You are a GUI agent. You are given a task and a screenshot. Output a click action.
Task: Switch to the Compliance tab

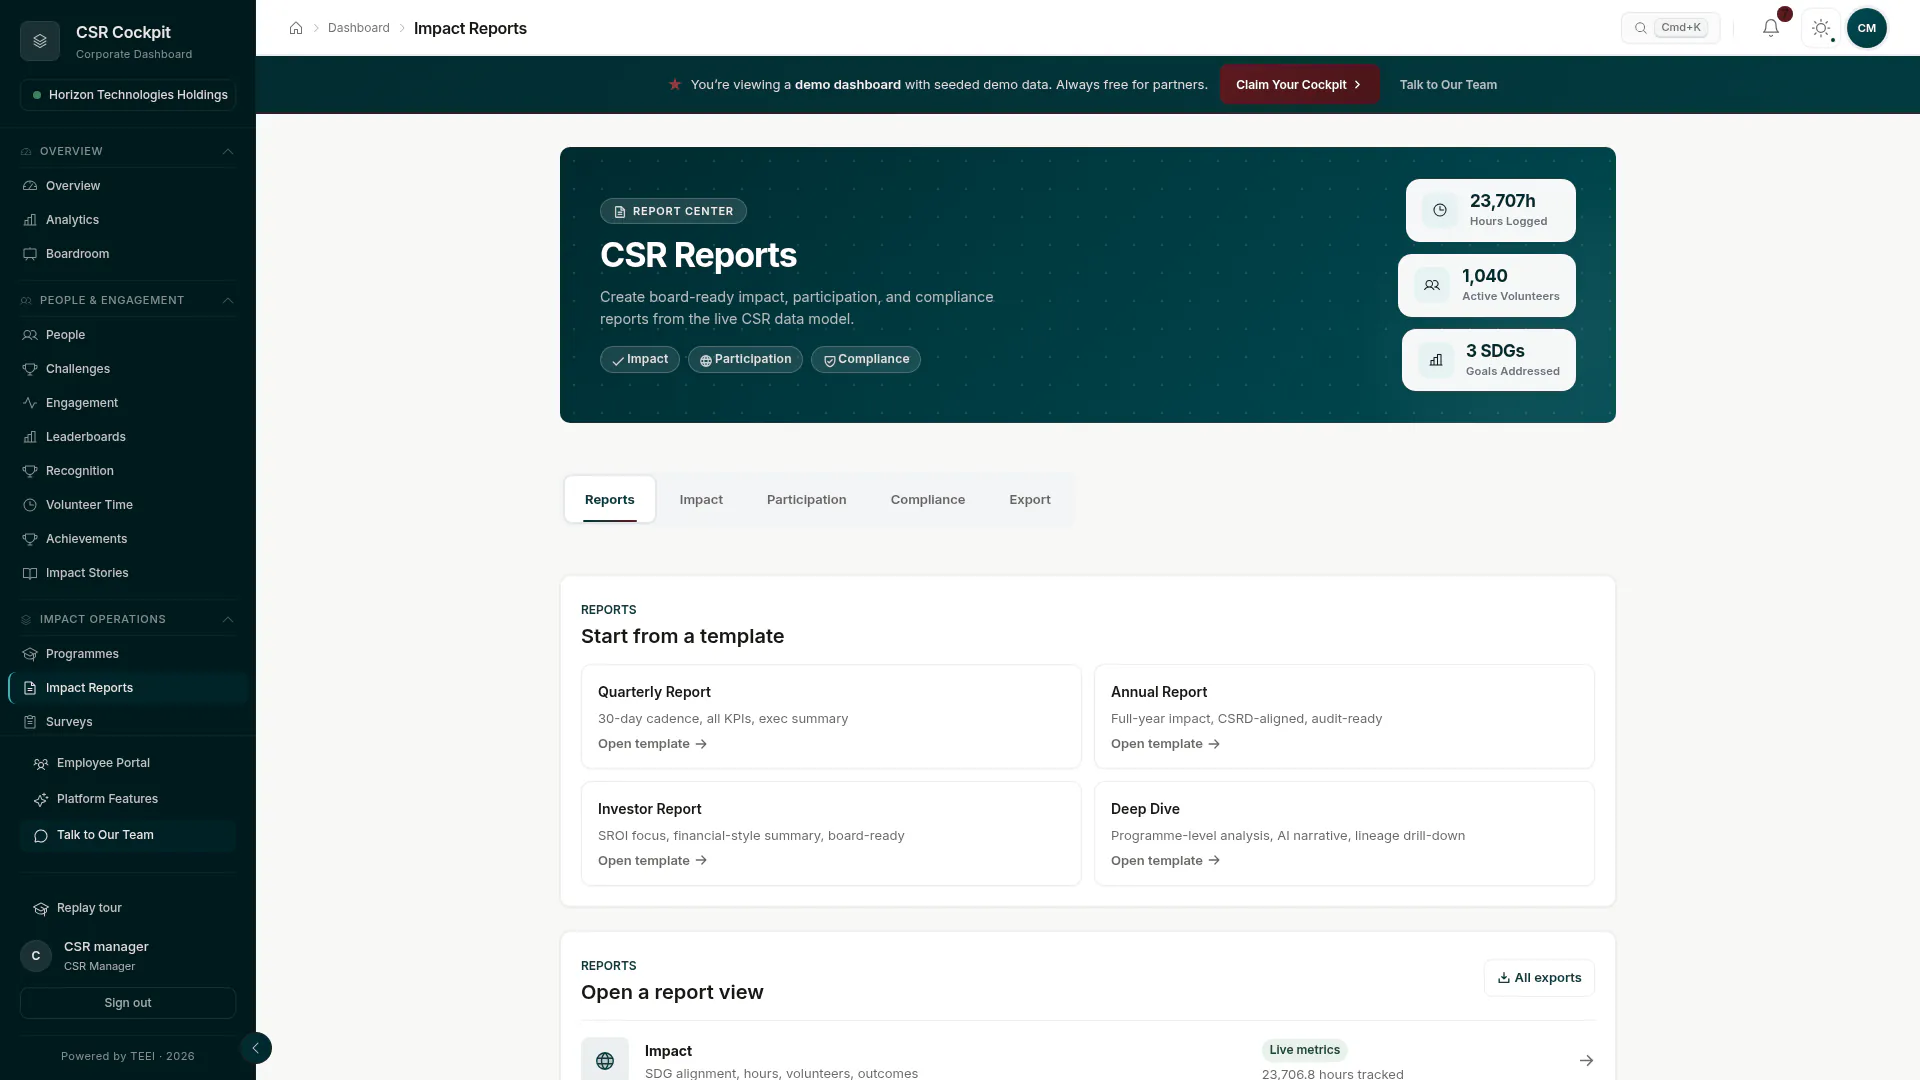pyautogui.click(x=927, y=499)
